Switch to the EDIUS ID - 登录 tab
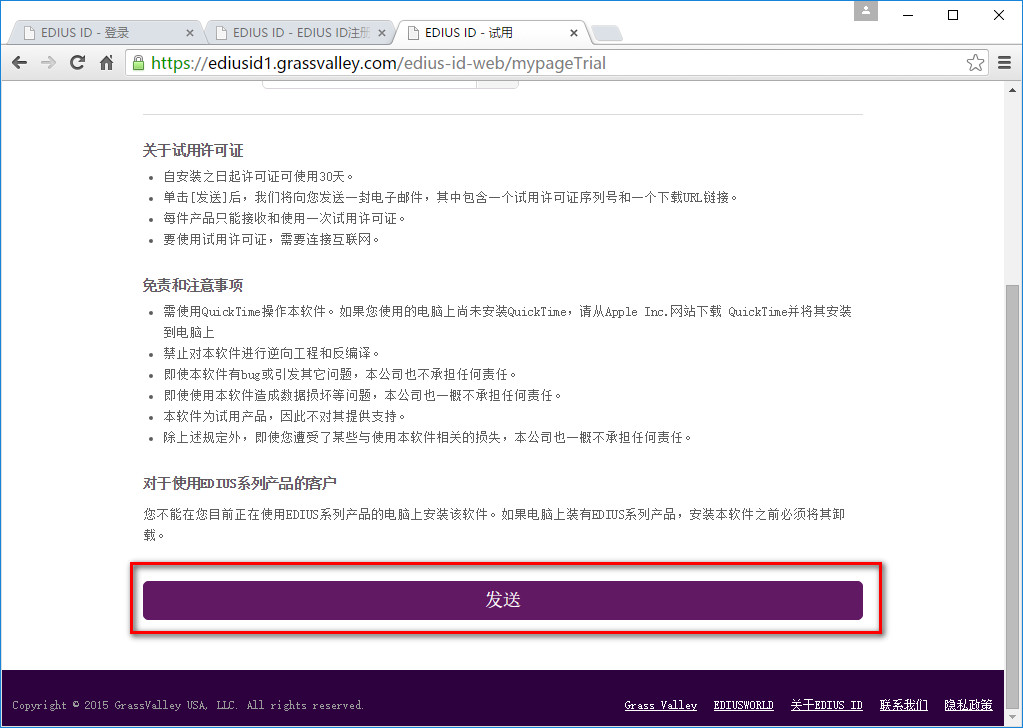This screenshot has height=728, width=1023. pyautogui.click(x=100, y=31)
